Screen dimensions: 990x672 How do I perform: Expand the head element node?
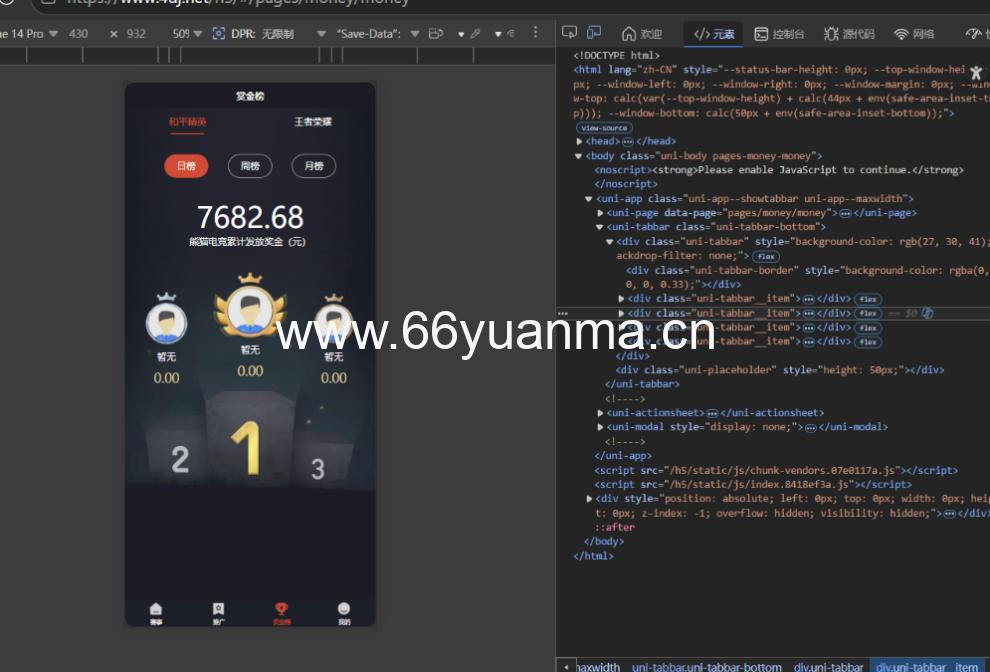(579, 141)
